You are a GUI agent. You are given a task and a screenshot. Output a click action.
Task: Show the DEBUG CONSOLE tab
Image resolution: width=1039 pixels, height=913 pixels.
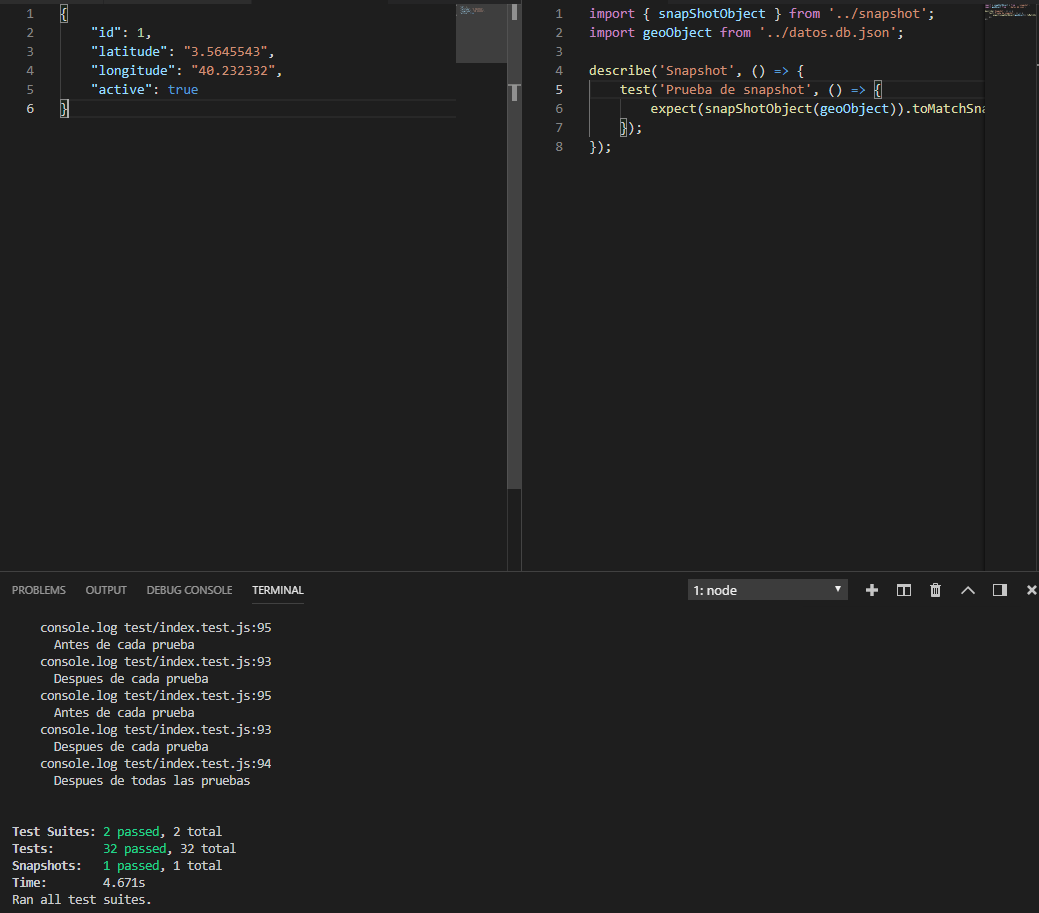coord(190,590)
